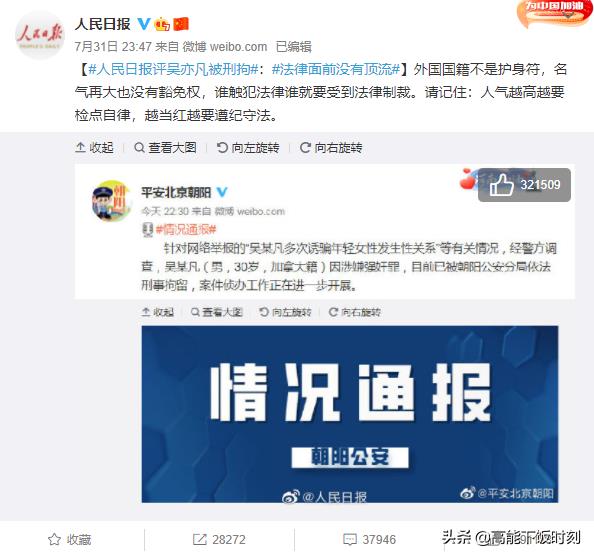Screen dimensions: 594x558
Task: Open hashtag #人民日报评吴亦凡被刑拘#
Action: [173, 69]
